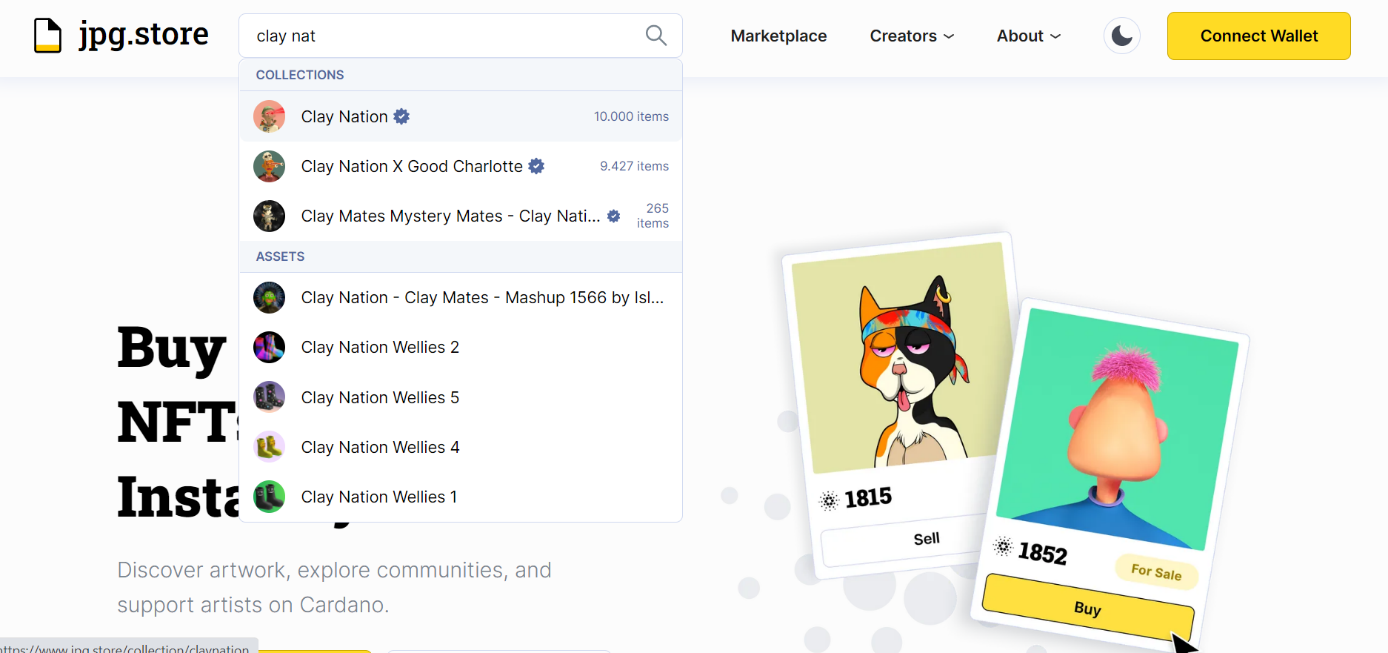Select Clay Mates Mystery Mates collection result
The height and width of the screenshot is (653, 1388).
tap(460, 216)
